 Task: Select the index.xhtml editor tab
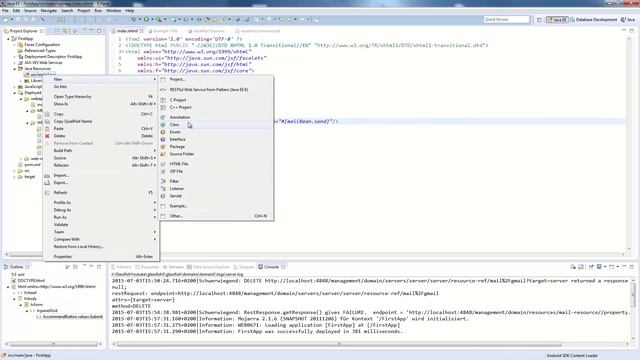pyautogui.click(x=127, y=31)
